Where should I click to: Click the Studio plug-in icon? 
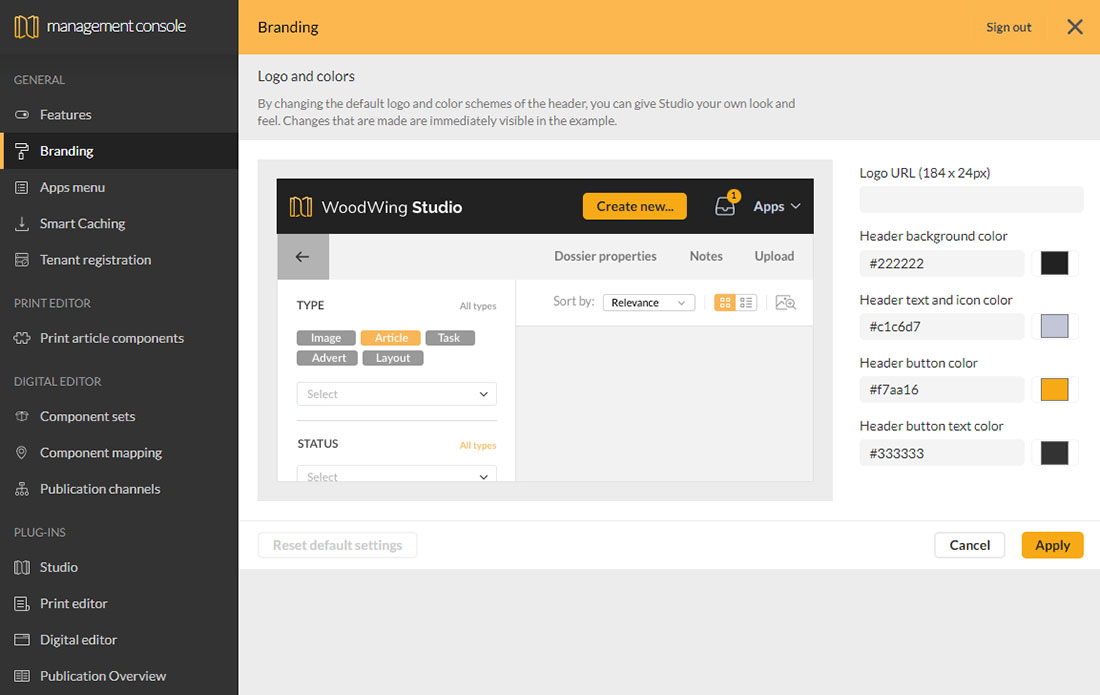tap(22, 567)
